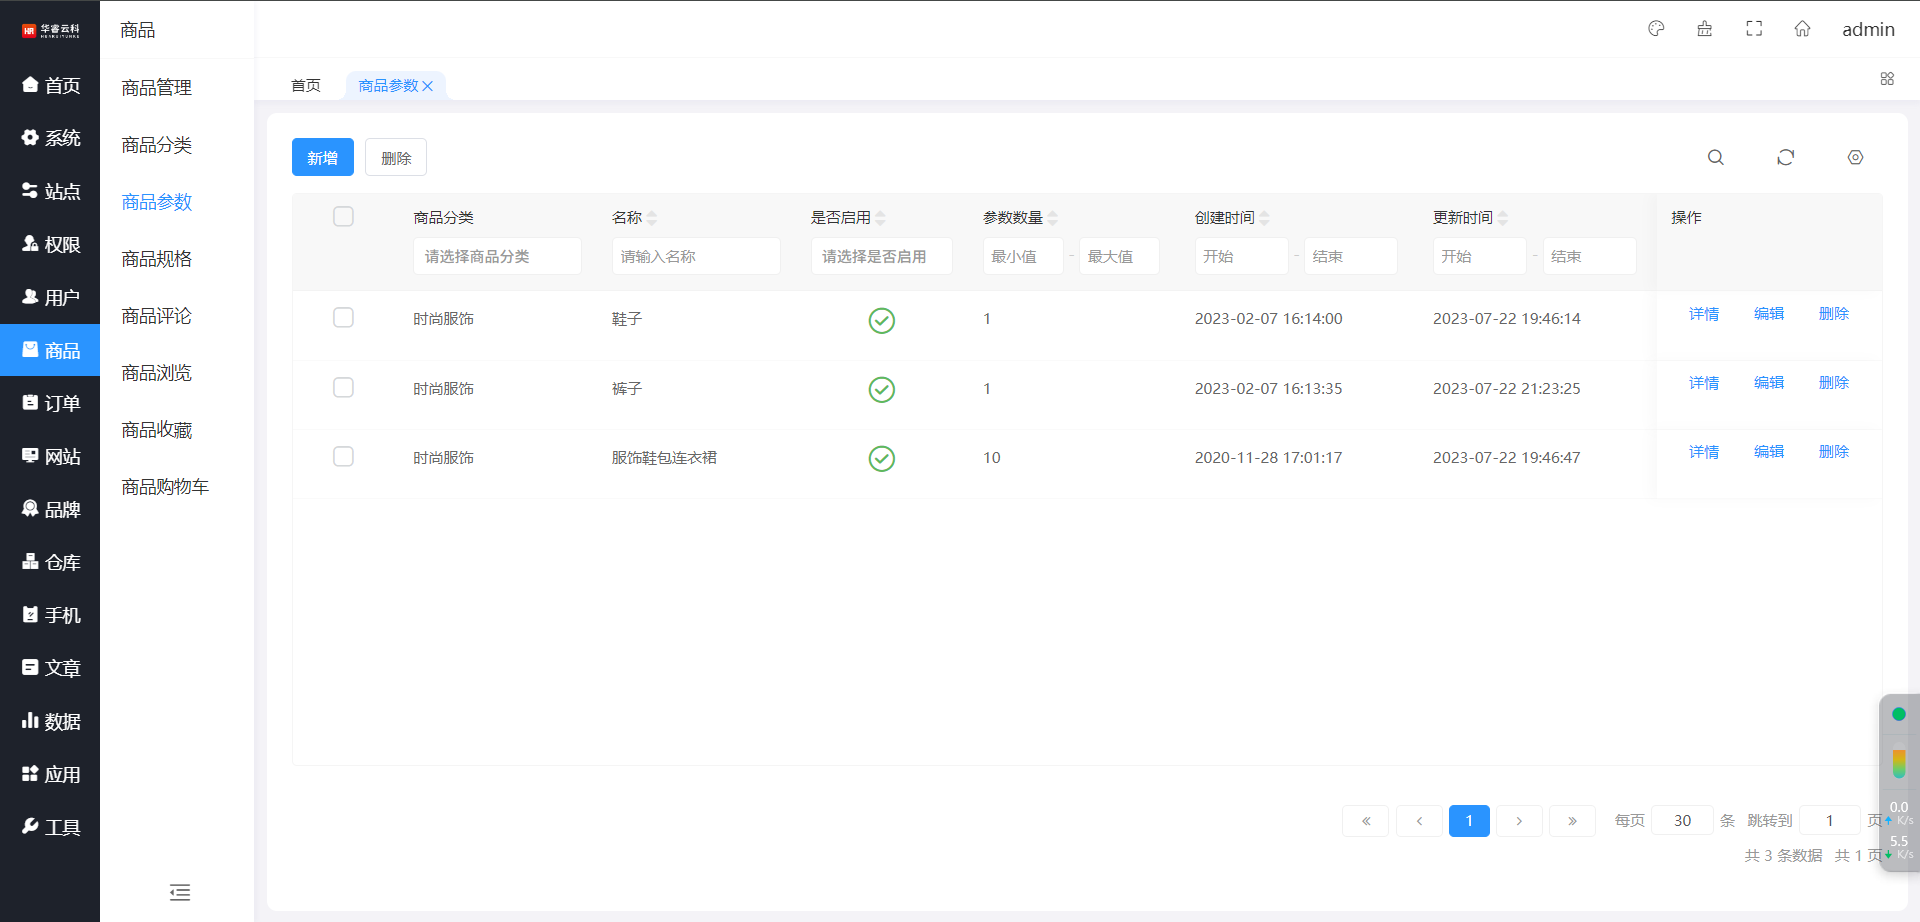Click the 请输入名称 filter field
The image size is (1920, 922).
pyautogui.click(x=695, y=256)
